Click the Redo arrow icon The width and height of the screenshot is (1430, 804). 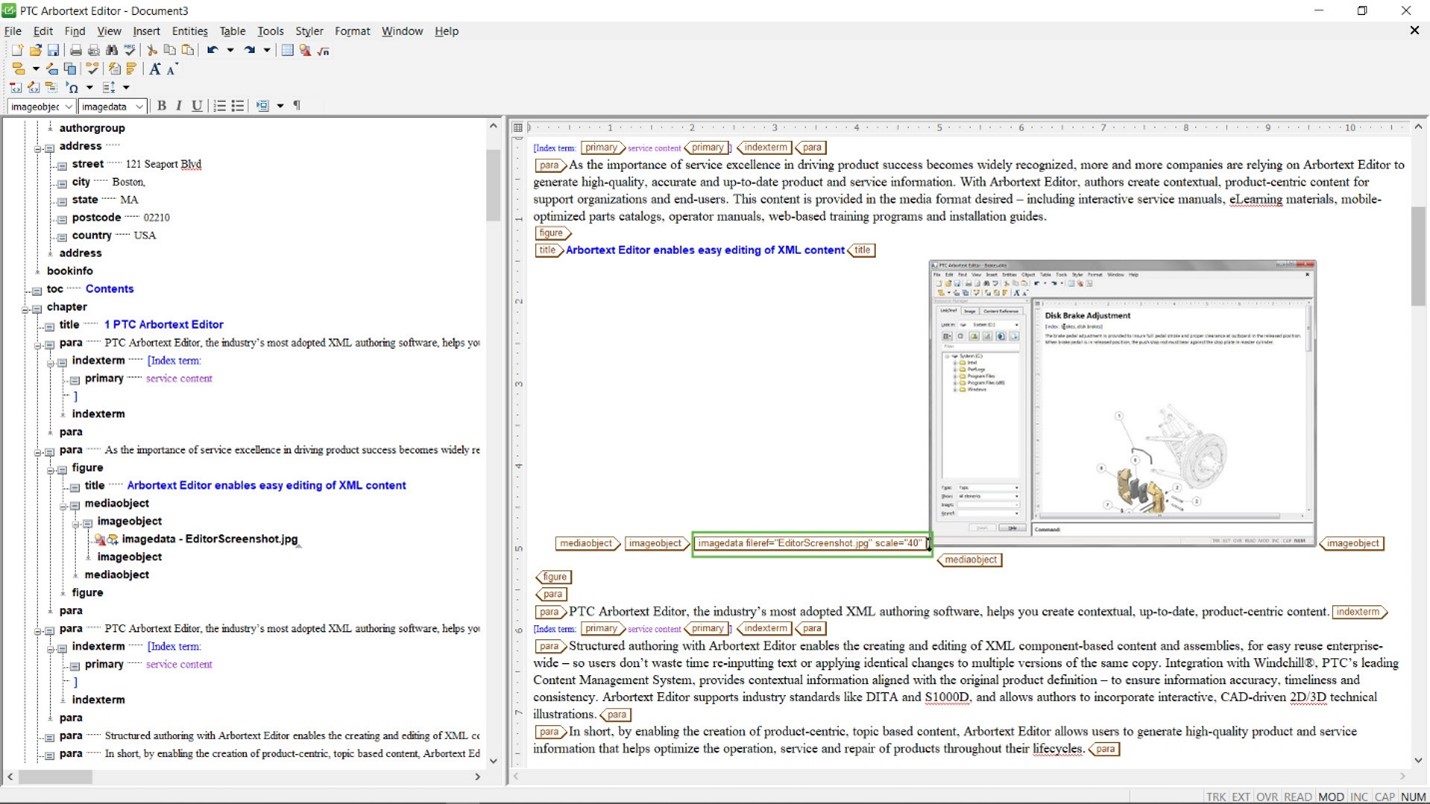[250, 50]
